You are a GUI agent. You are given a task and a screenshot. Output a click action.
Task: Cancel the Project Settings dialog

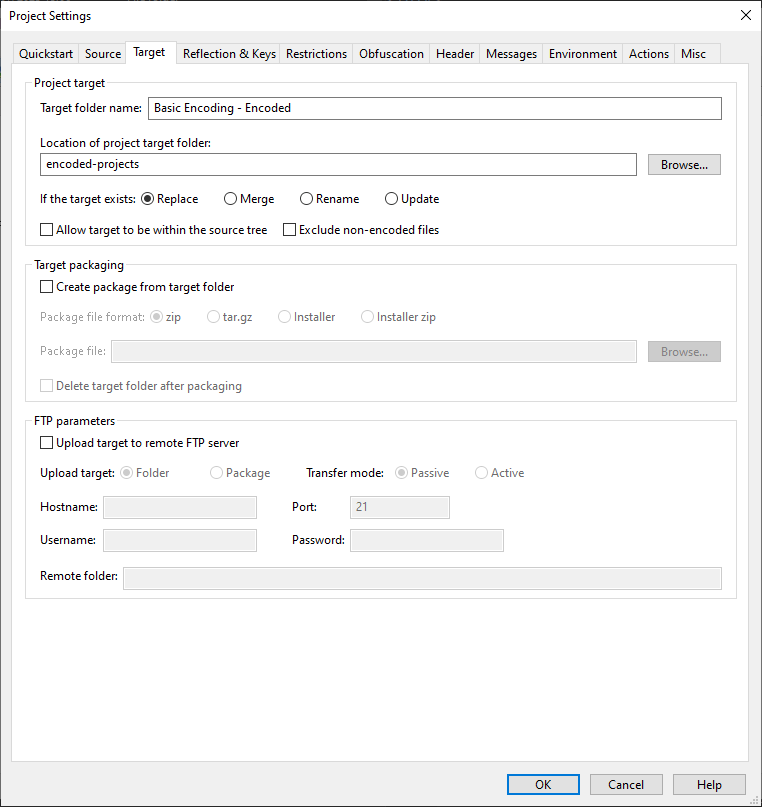(626, 784)
